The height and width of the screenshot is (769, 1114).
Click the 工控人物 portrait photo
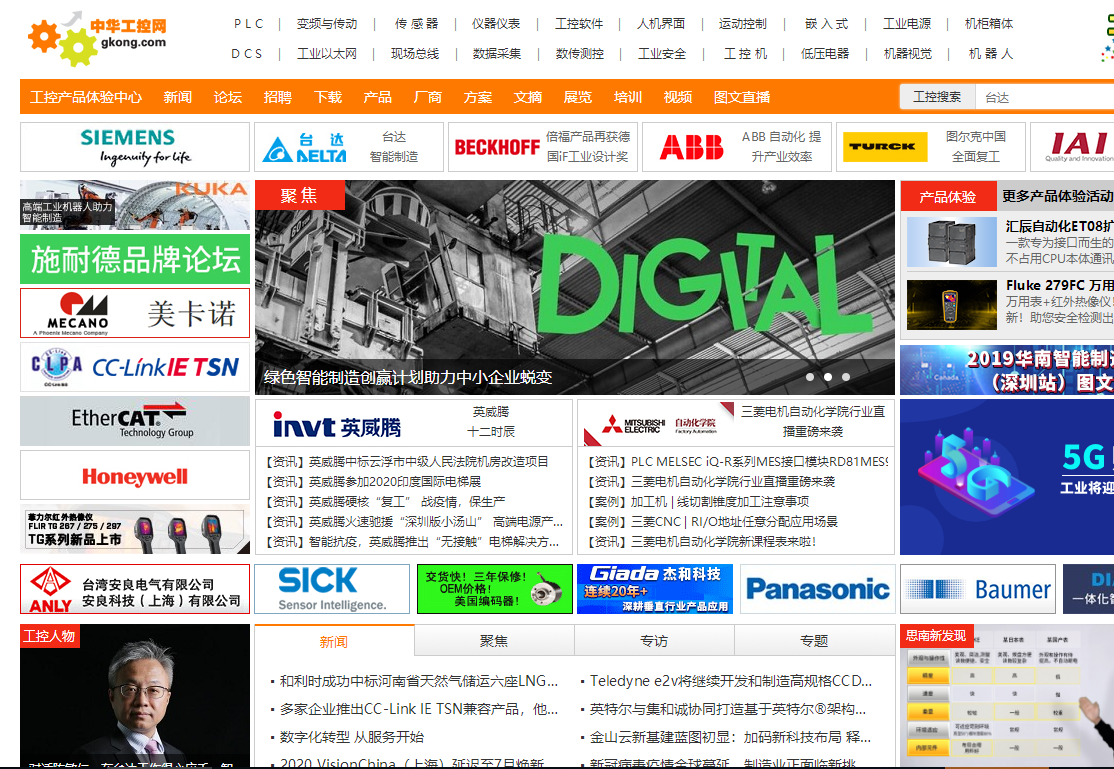135,696
